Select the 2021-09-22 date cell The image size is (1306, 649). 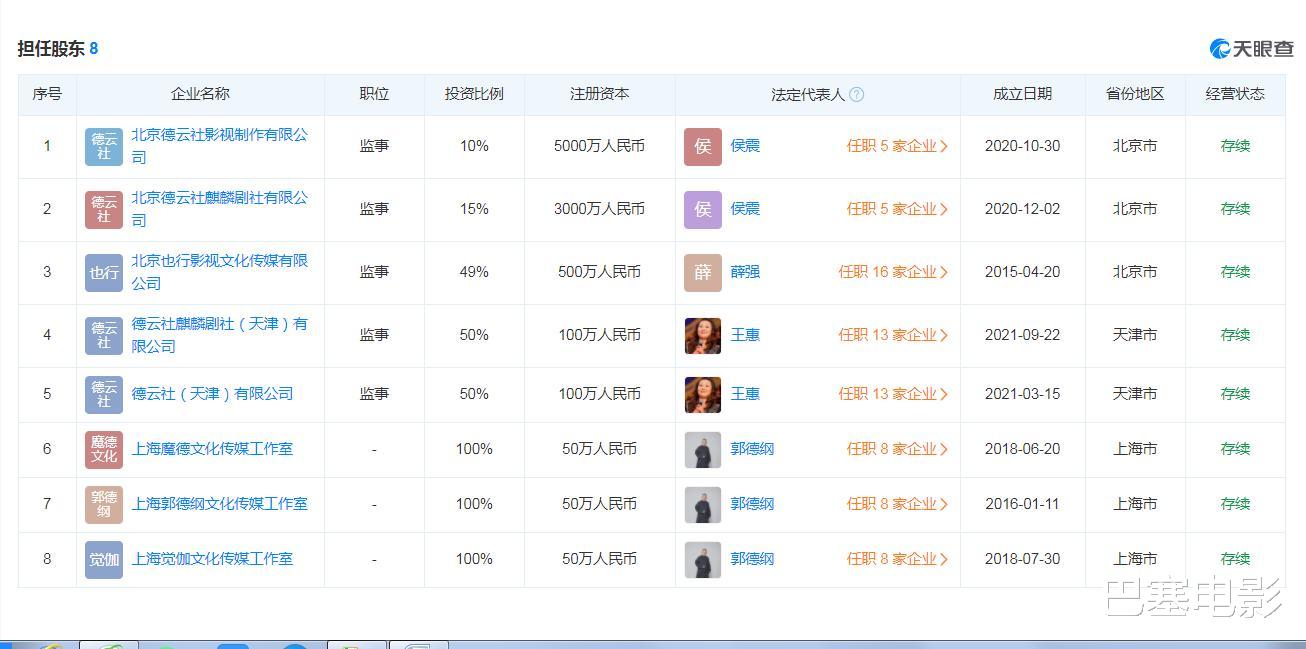[x=1022, y=335]
